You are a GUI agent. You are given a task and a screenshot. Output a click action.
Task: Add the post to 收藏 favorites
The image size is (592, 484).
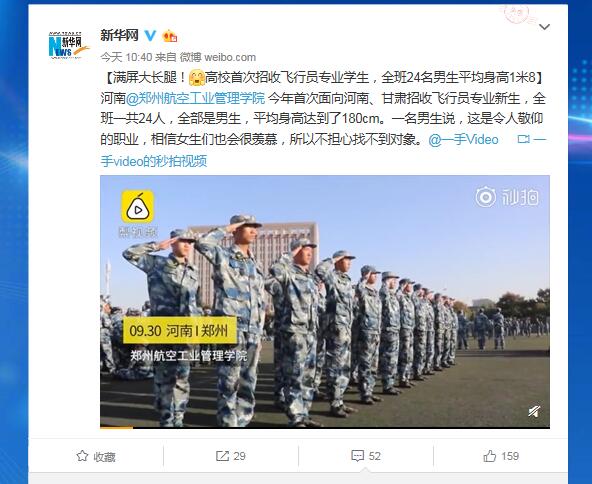pos(96,456)
